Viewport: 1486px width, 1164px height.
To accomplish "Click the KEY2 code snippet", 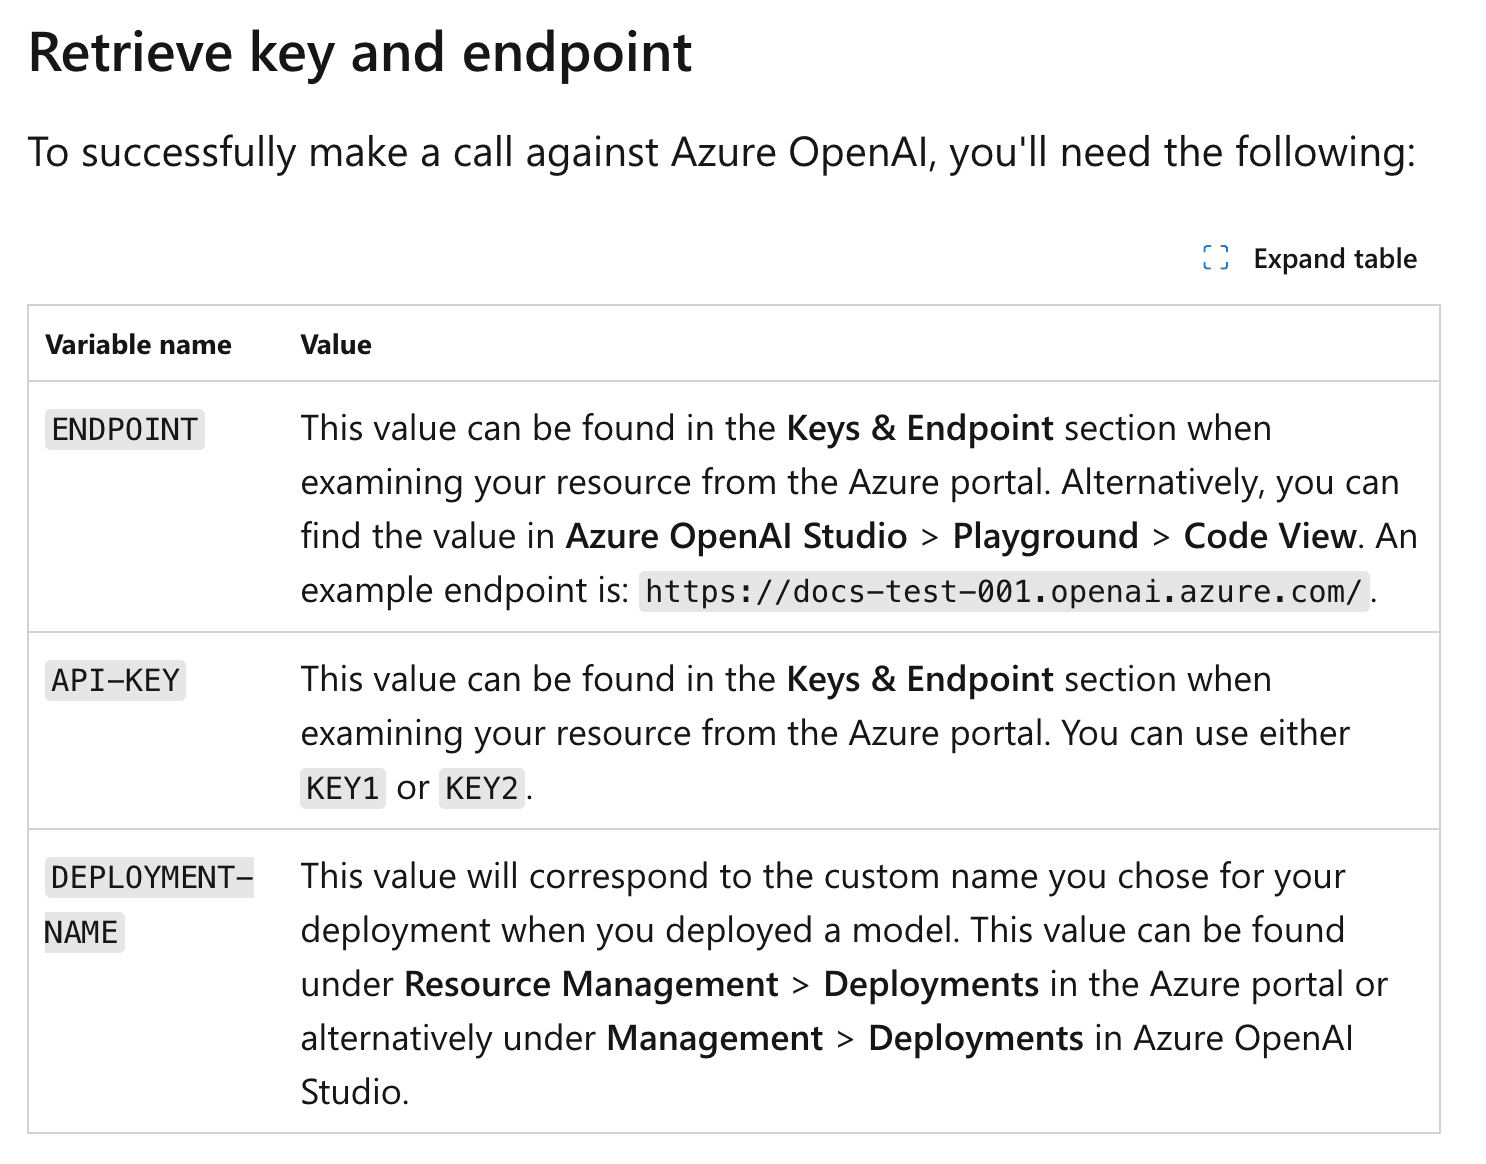I will point(482,789).
